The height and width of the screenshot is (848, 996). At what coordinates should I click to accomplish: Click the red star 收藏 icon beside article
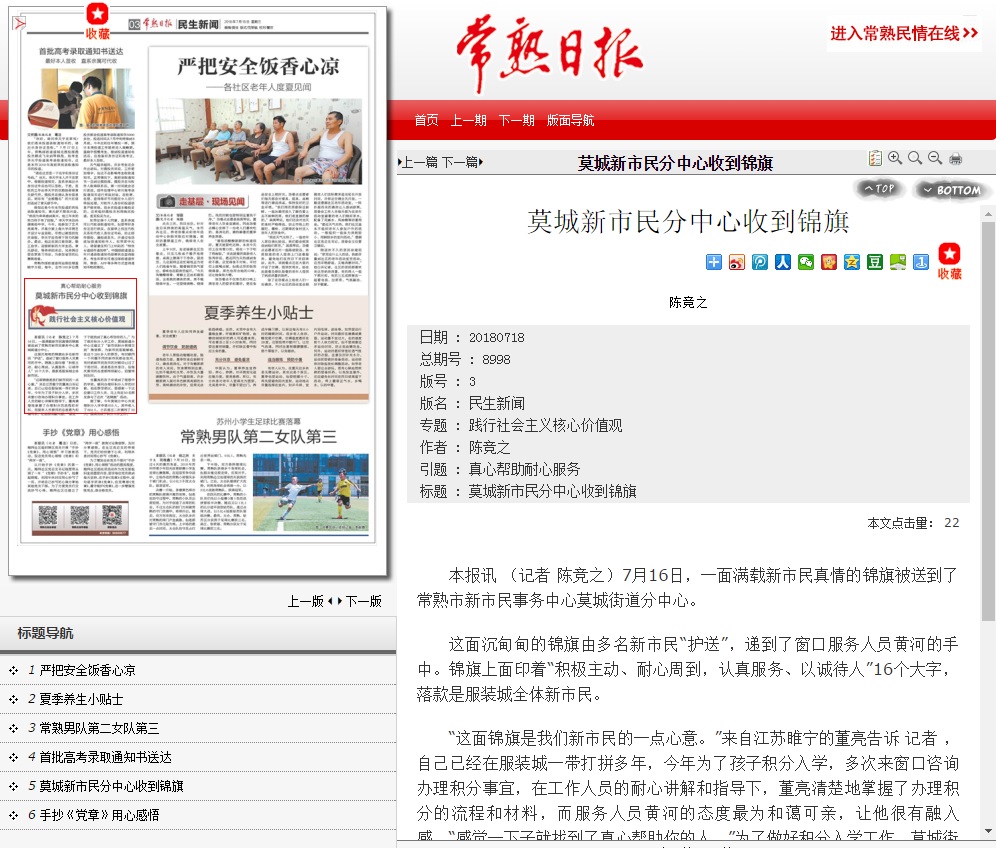click(x=950, y=261)
